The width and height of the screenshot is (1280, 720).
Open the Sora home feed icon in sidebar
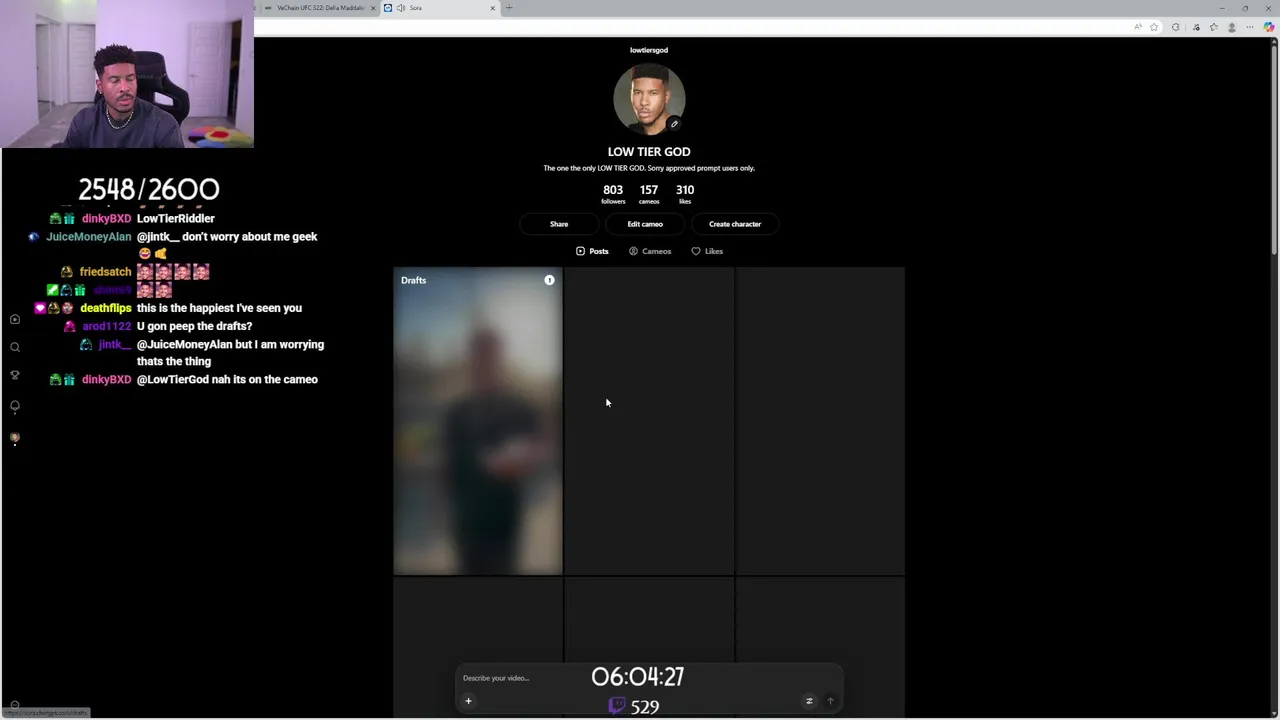(x=15, y=319)
